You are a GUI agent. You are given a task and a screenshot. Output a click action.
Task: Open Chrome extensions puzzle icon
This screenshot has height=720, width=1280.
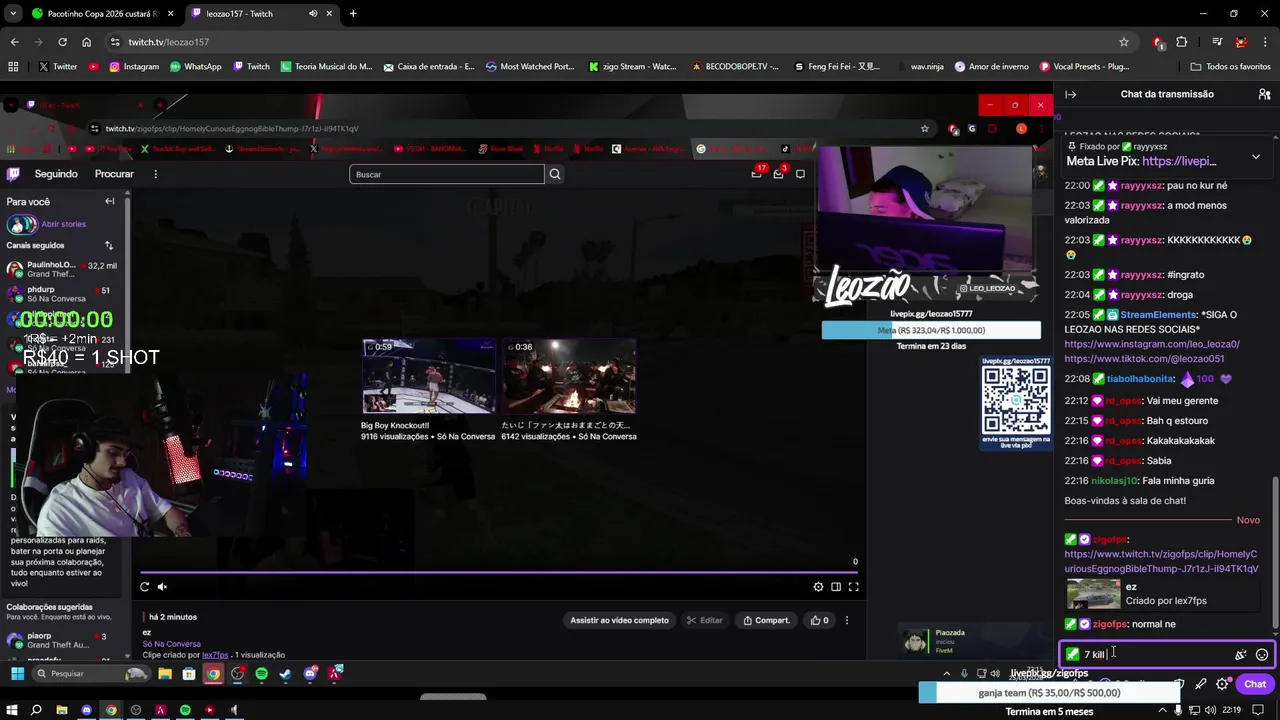(1182, 42)
